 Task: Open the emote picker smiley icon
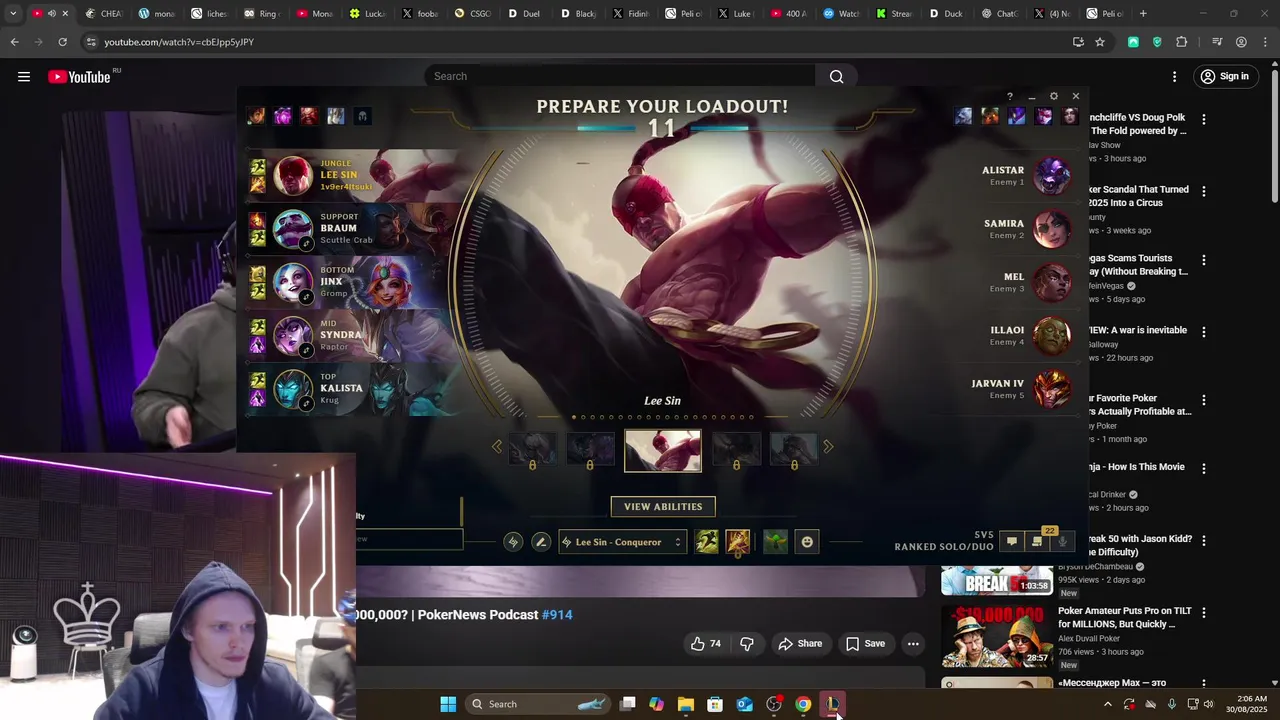click(807, 542)
